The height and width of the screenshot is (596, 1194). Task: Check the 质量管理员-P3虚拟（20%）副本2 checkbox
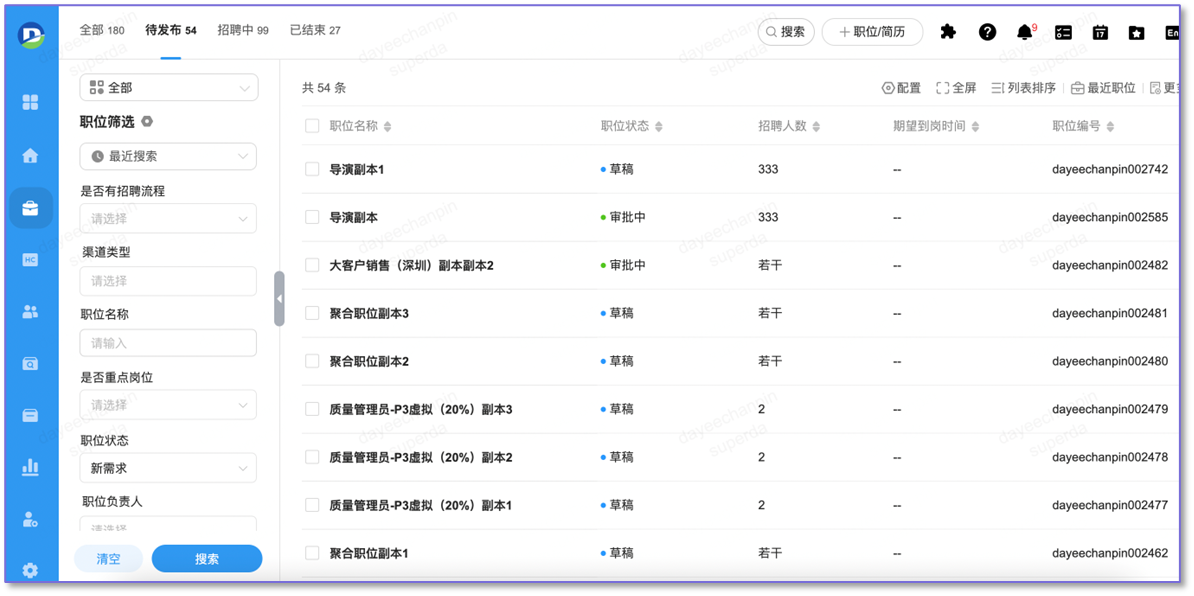(312, 457)
